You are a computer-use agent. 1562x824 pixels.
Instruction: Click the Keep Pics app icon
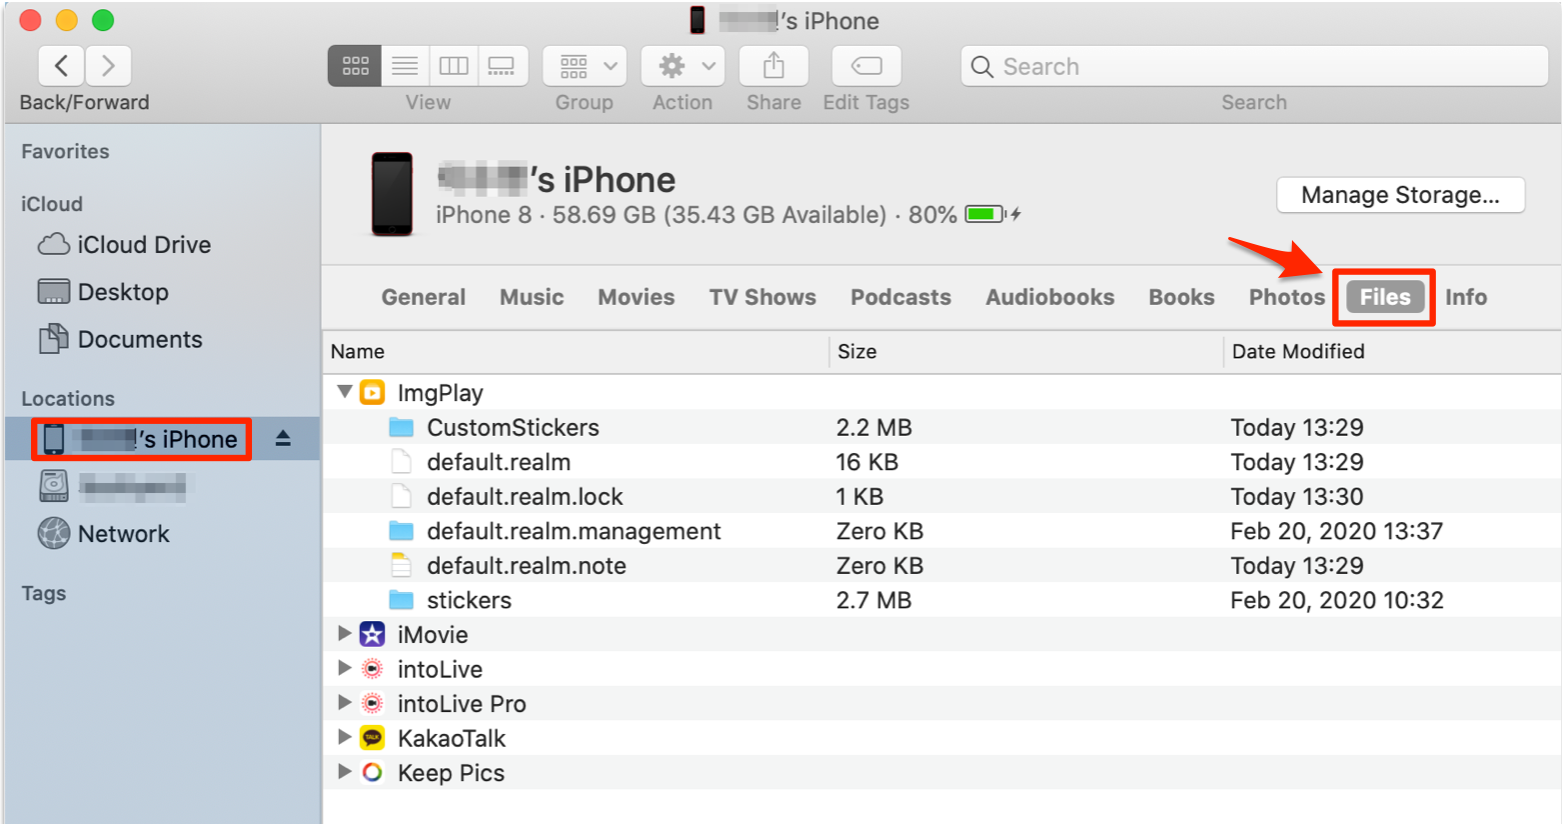pyautogui.click(x=372, y=772)
